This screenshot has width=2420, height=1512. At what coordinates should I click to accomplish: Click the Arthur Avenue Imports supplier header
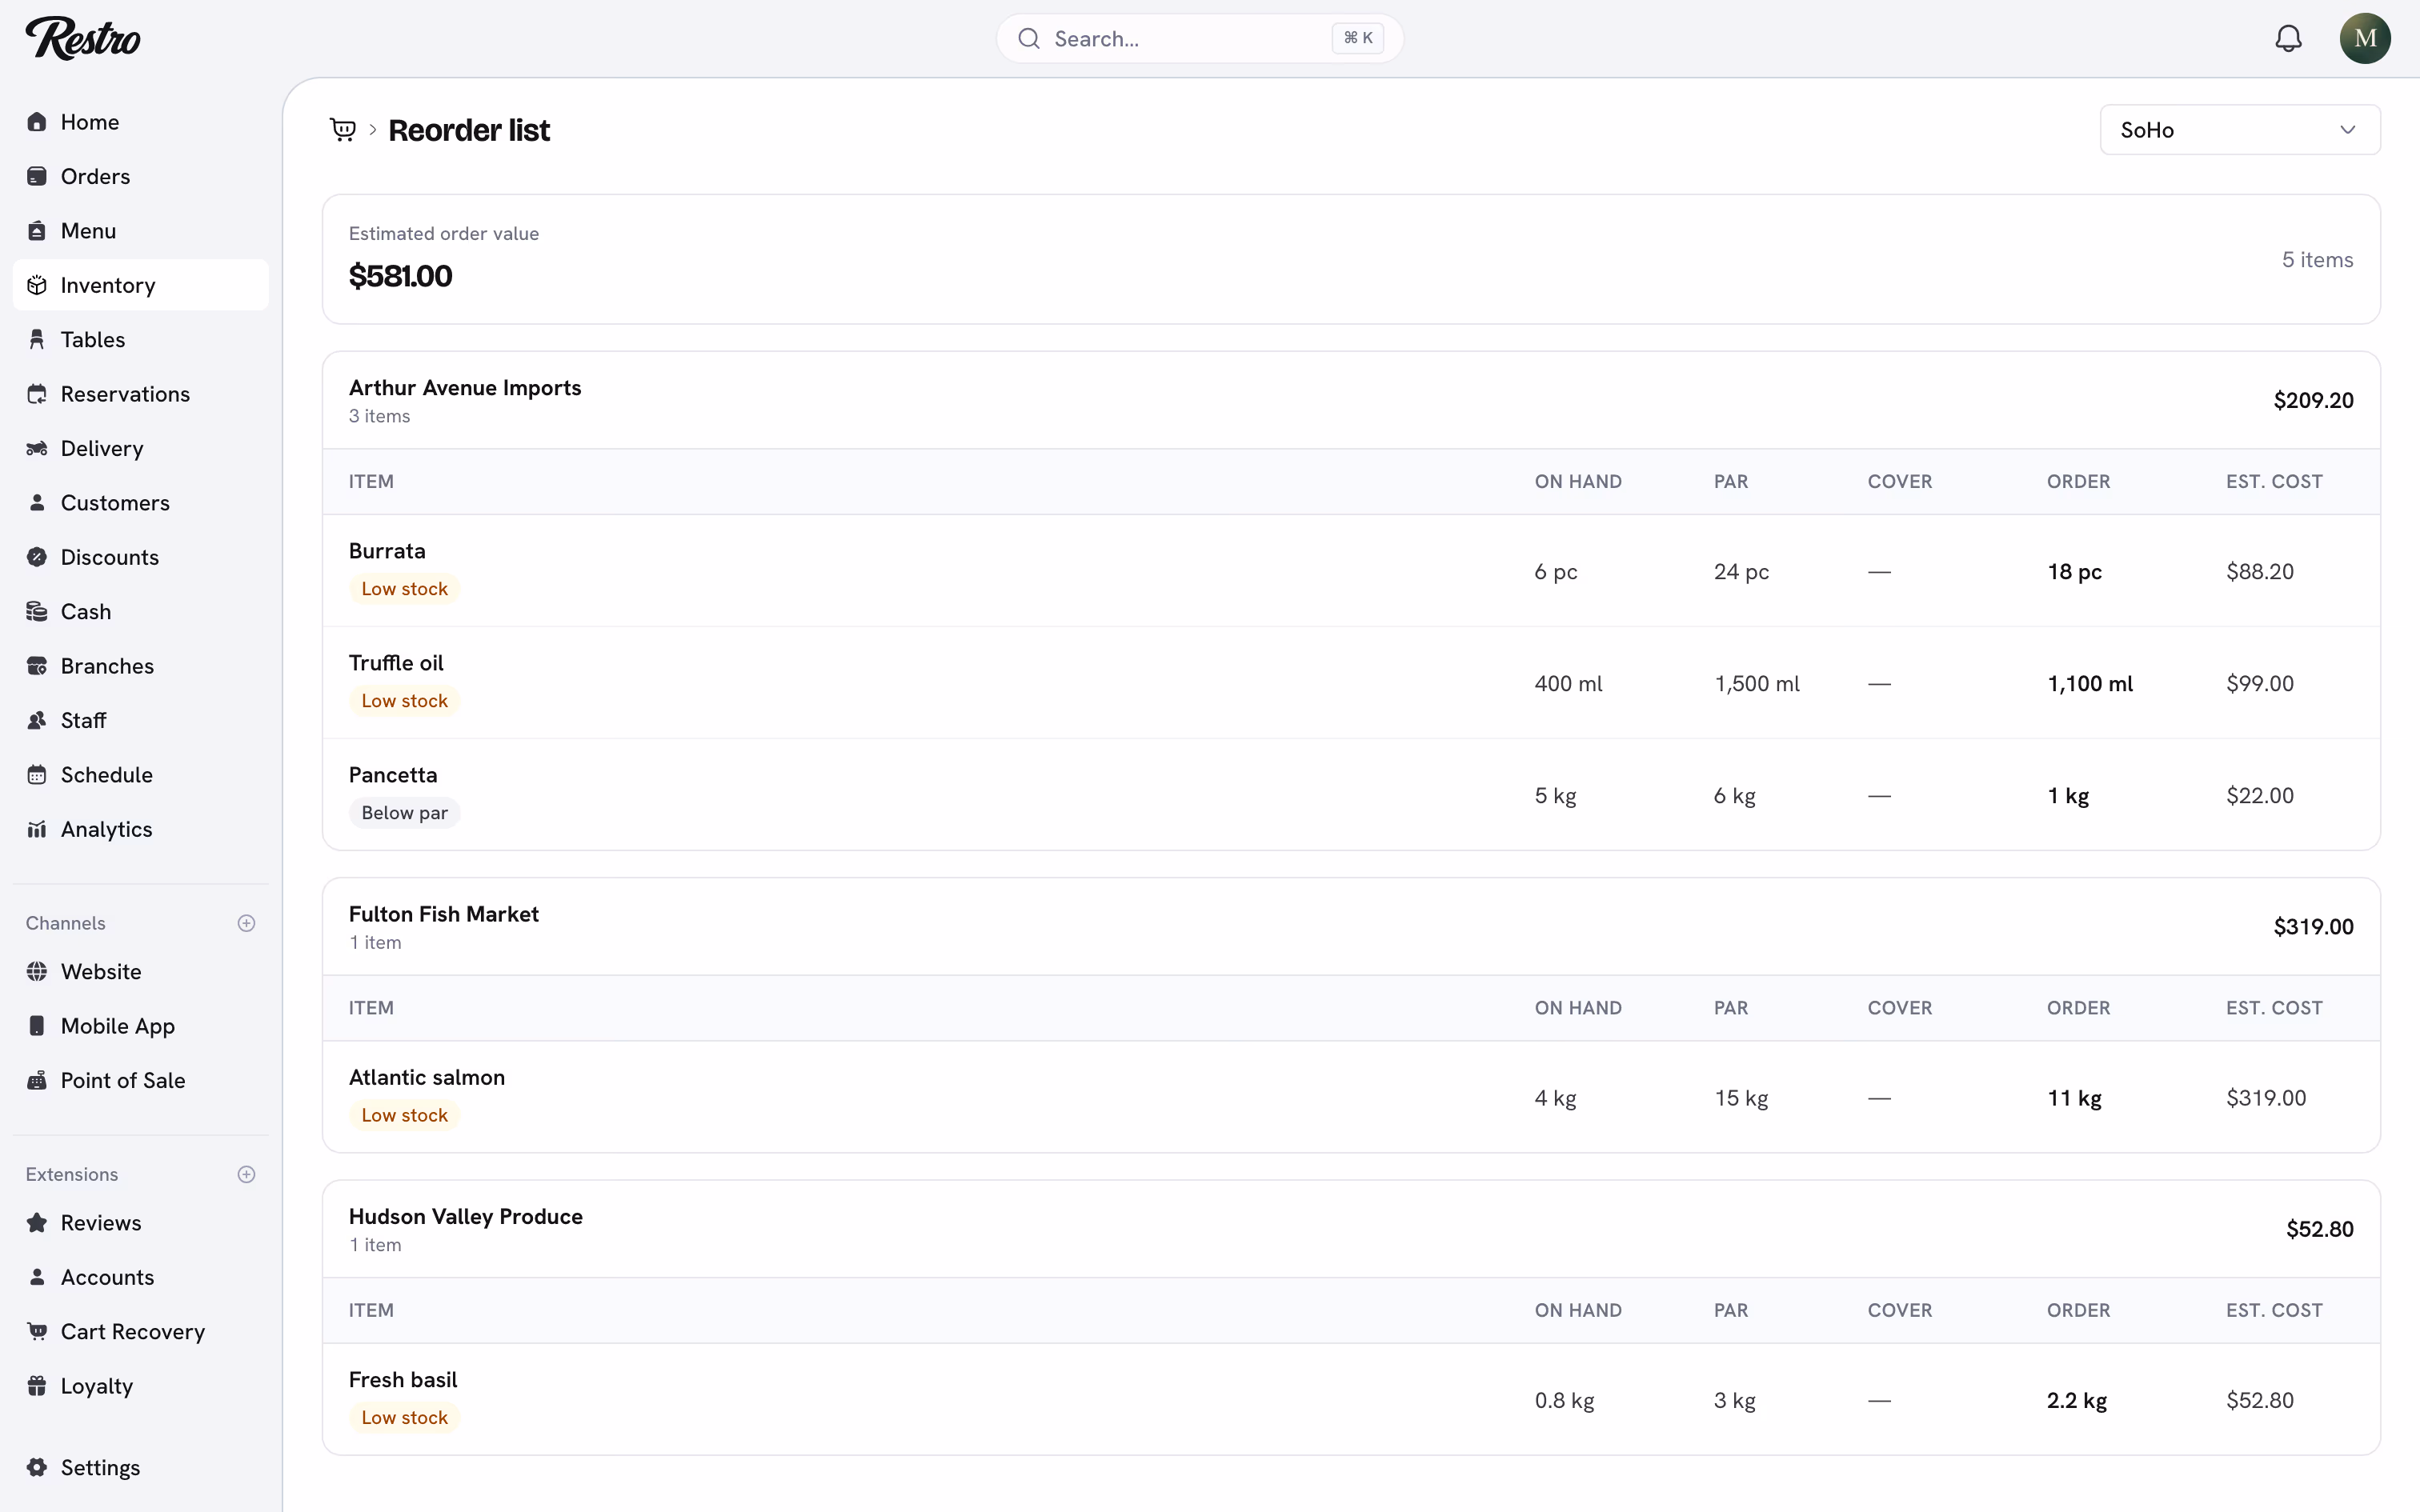click(x=1351, y=400)
